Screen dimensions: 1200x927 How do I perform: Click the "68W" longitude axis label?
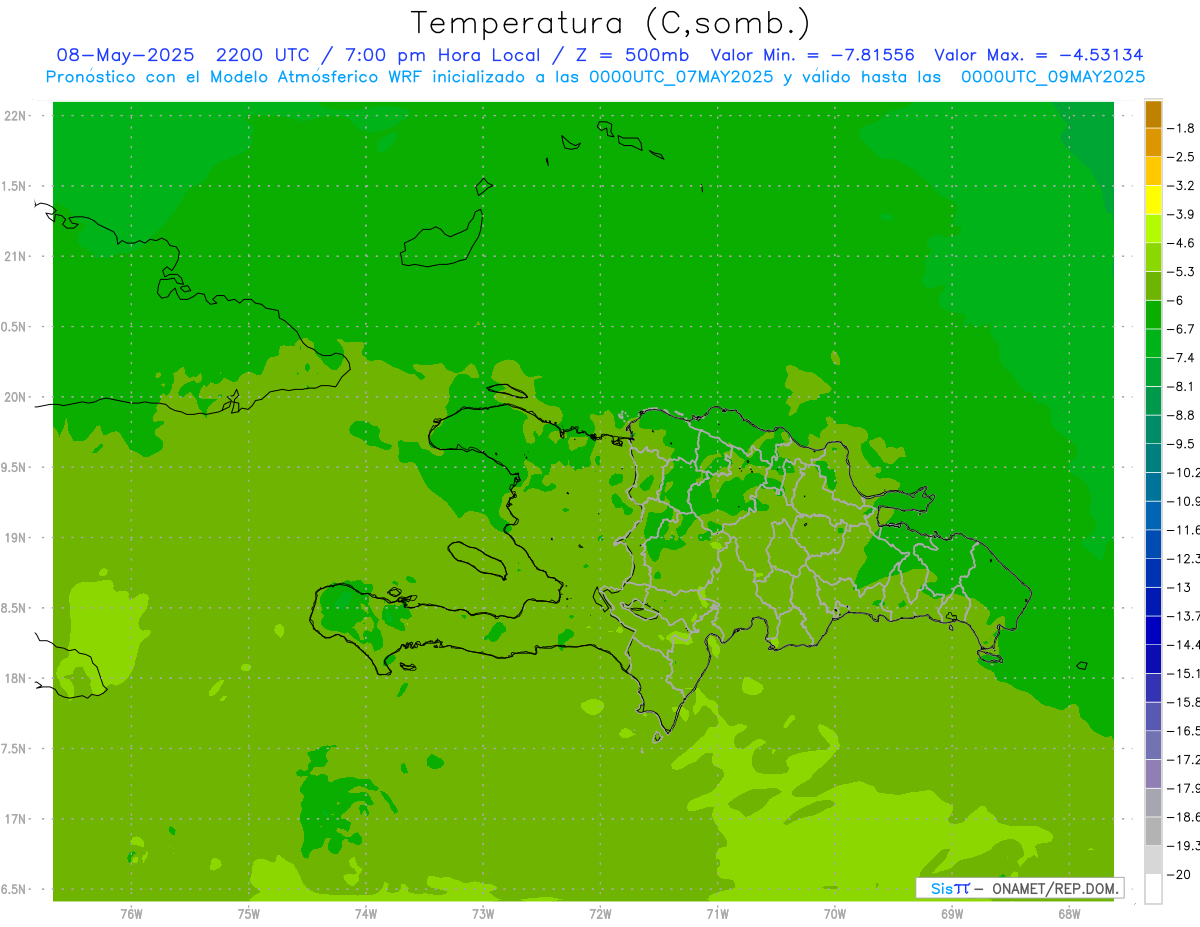click(1069, 913)
